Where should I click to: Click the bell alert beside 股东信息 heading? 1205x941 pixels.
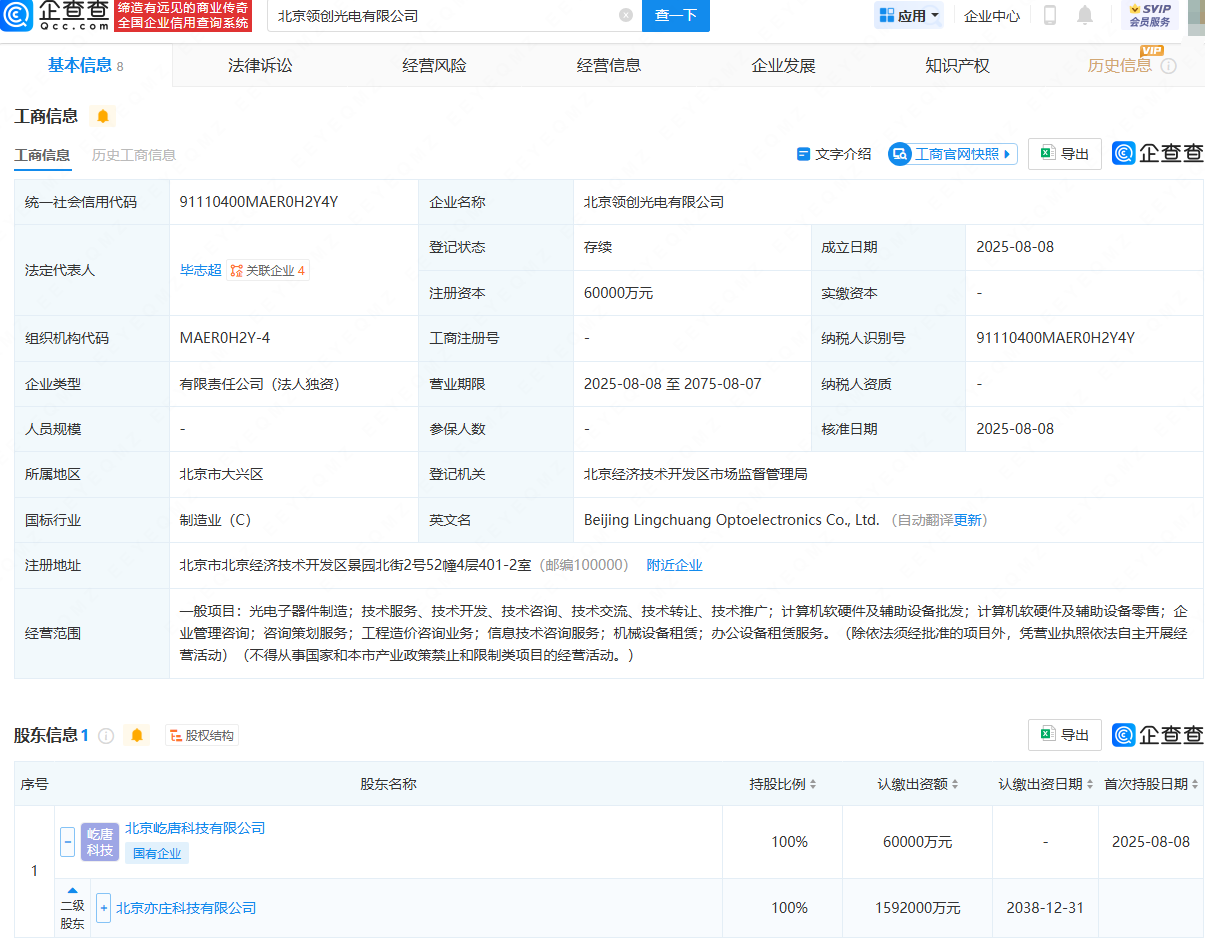pyautogui.click(x=137, y=735)
